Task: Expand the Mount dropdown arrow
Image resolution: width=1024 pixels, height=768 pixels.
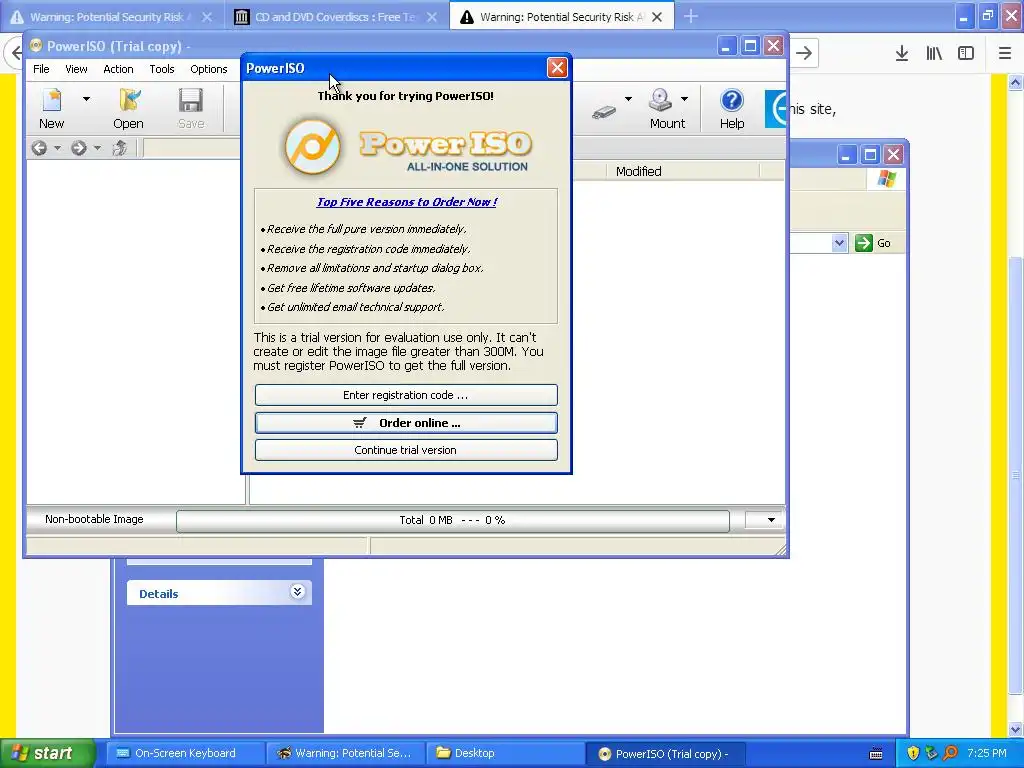Action: [684, 99]
